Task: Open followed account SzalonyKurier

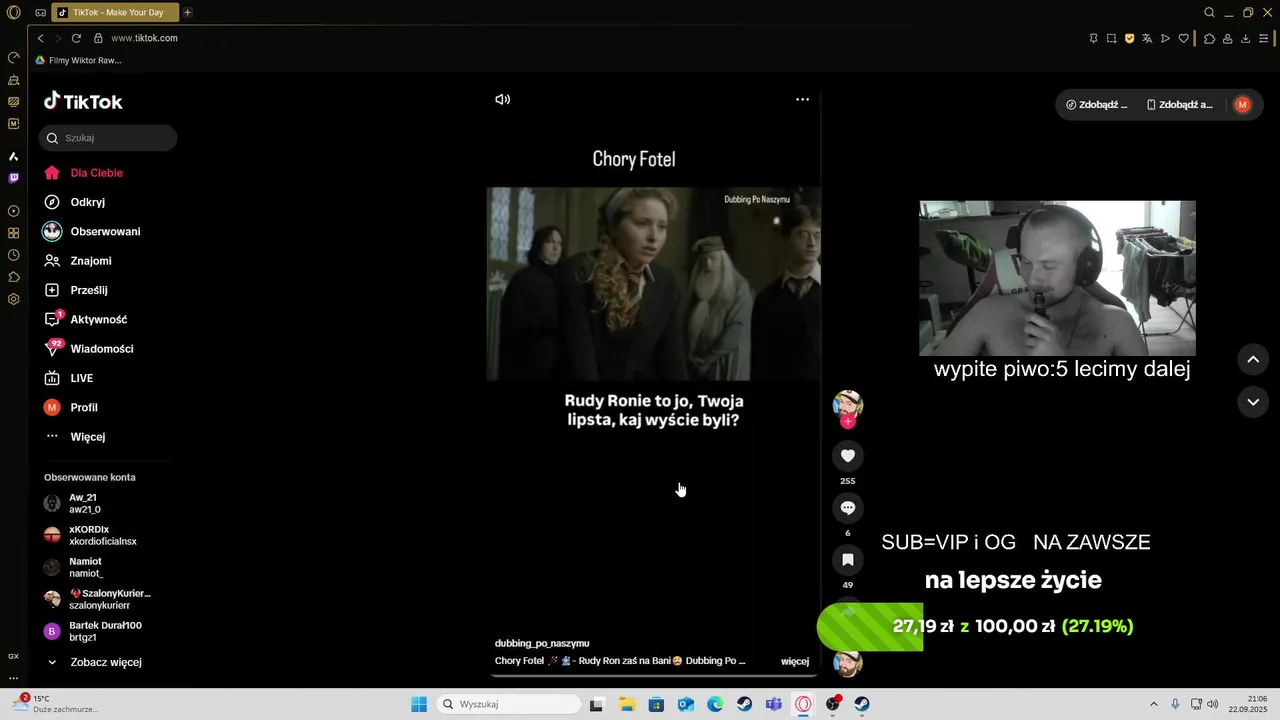Action: tap(97, 599)
